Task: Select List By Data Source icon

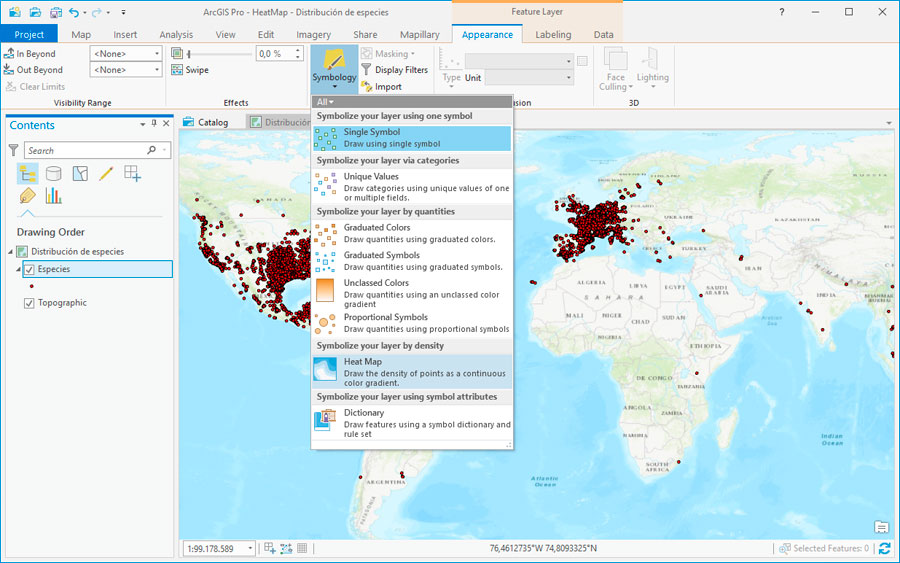Action: tap(53, 173)
